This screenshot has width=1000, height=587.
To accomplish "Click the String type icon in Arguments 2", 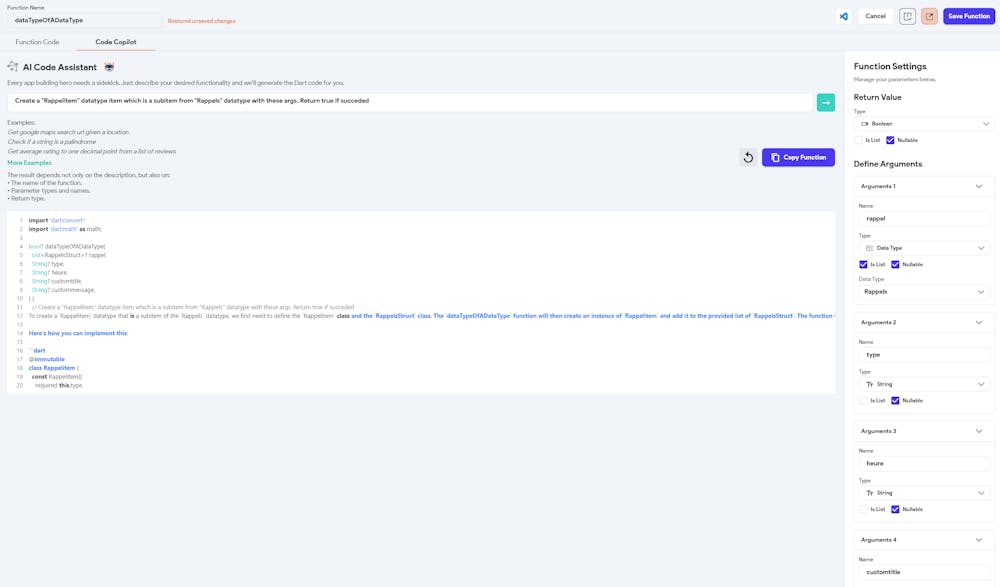I will pyautogui.click(x=869, y=384).
